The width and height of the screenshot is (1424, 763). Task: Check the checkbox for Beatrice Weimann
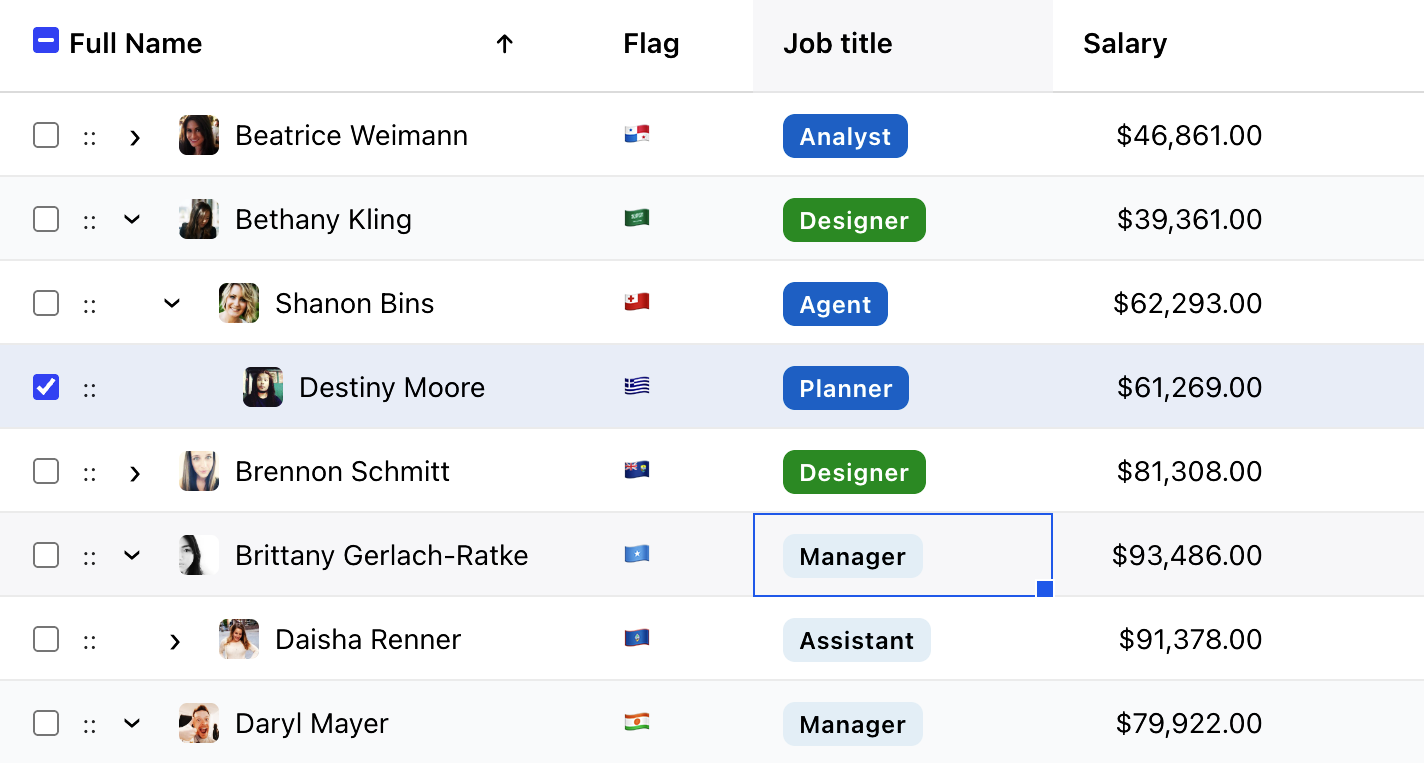(46, 135)
